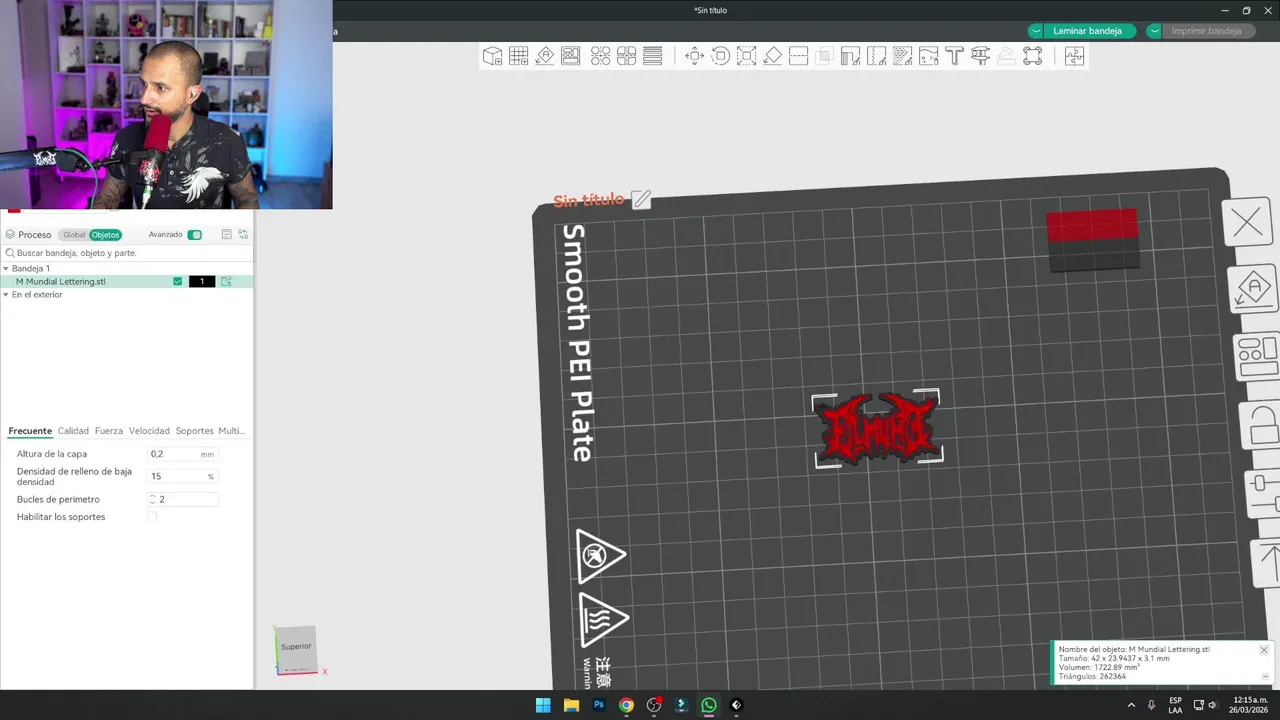Select the Rotate tool
1280x720 pixels.
click(x=721, y=56)
